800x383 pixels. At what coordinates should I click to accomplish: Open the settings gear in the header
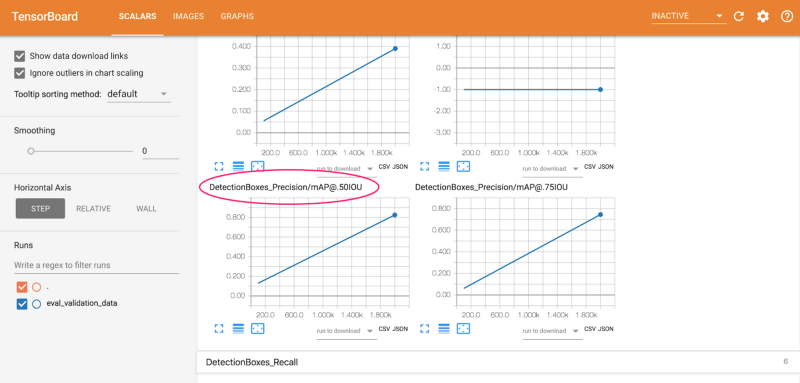pyautogui.click(x=762, y=16)
